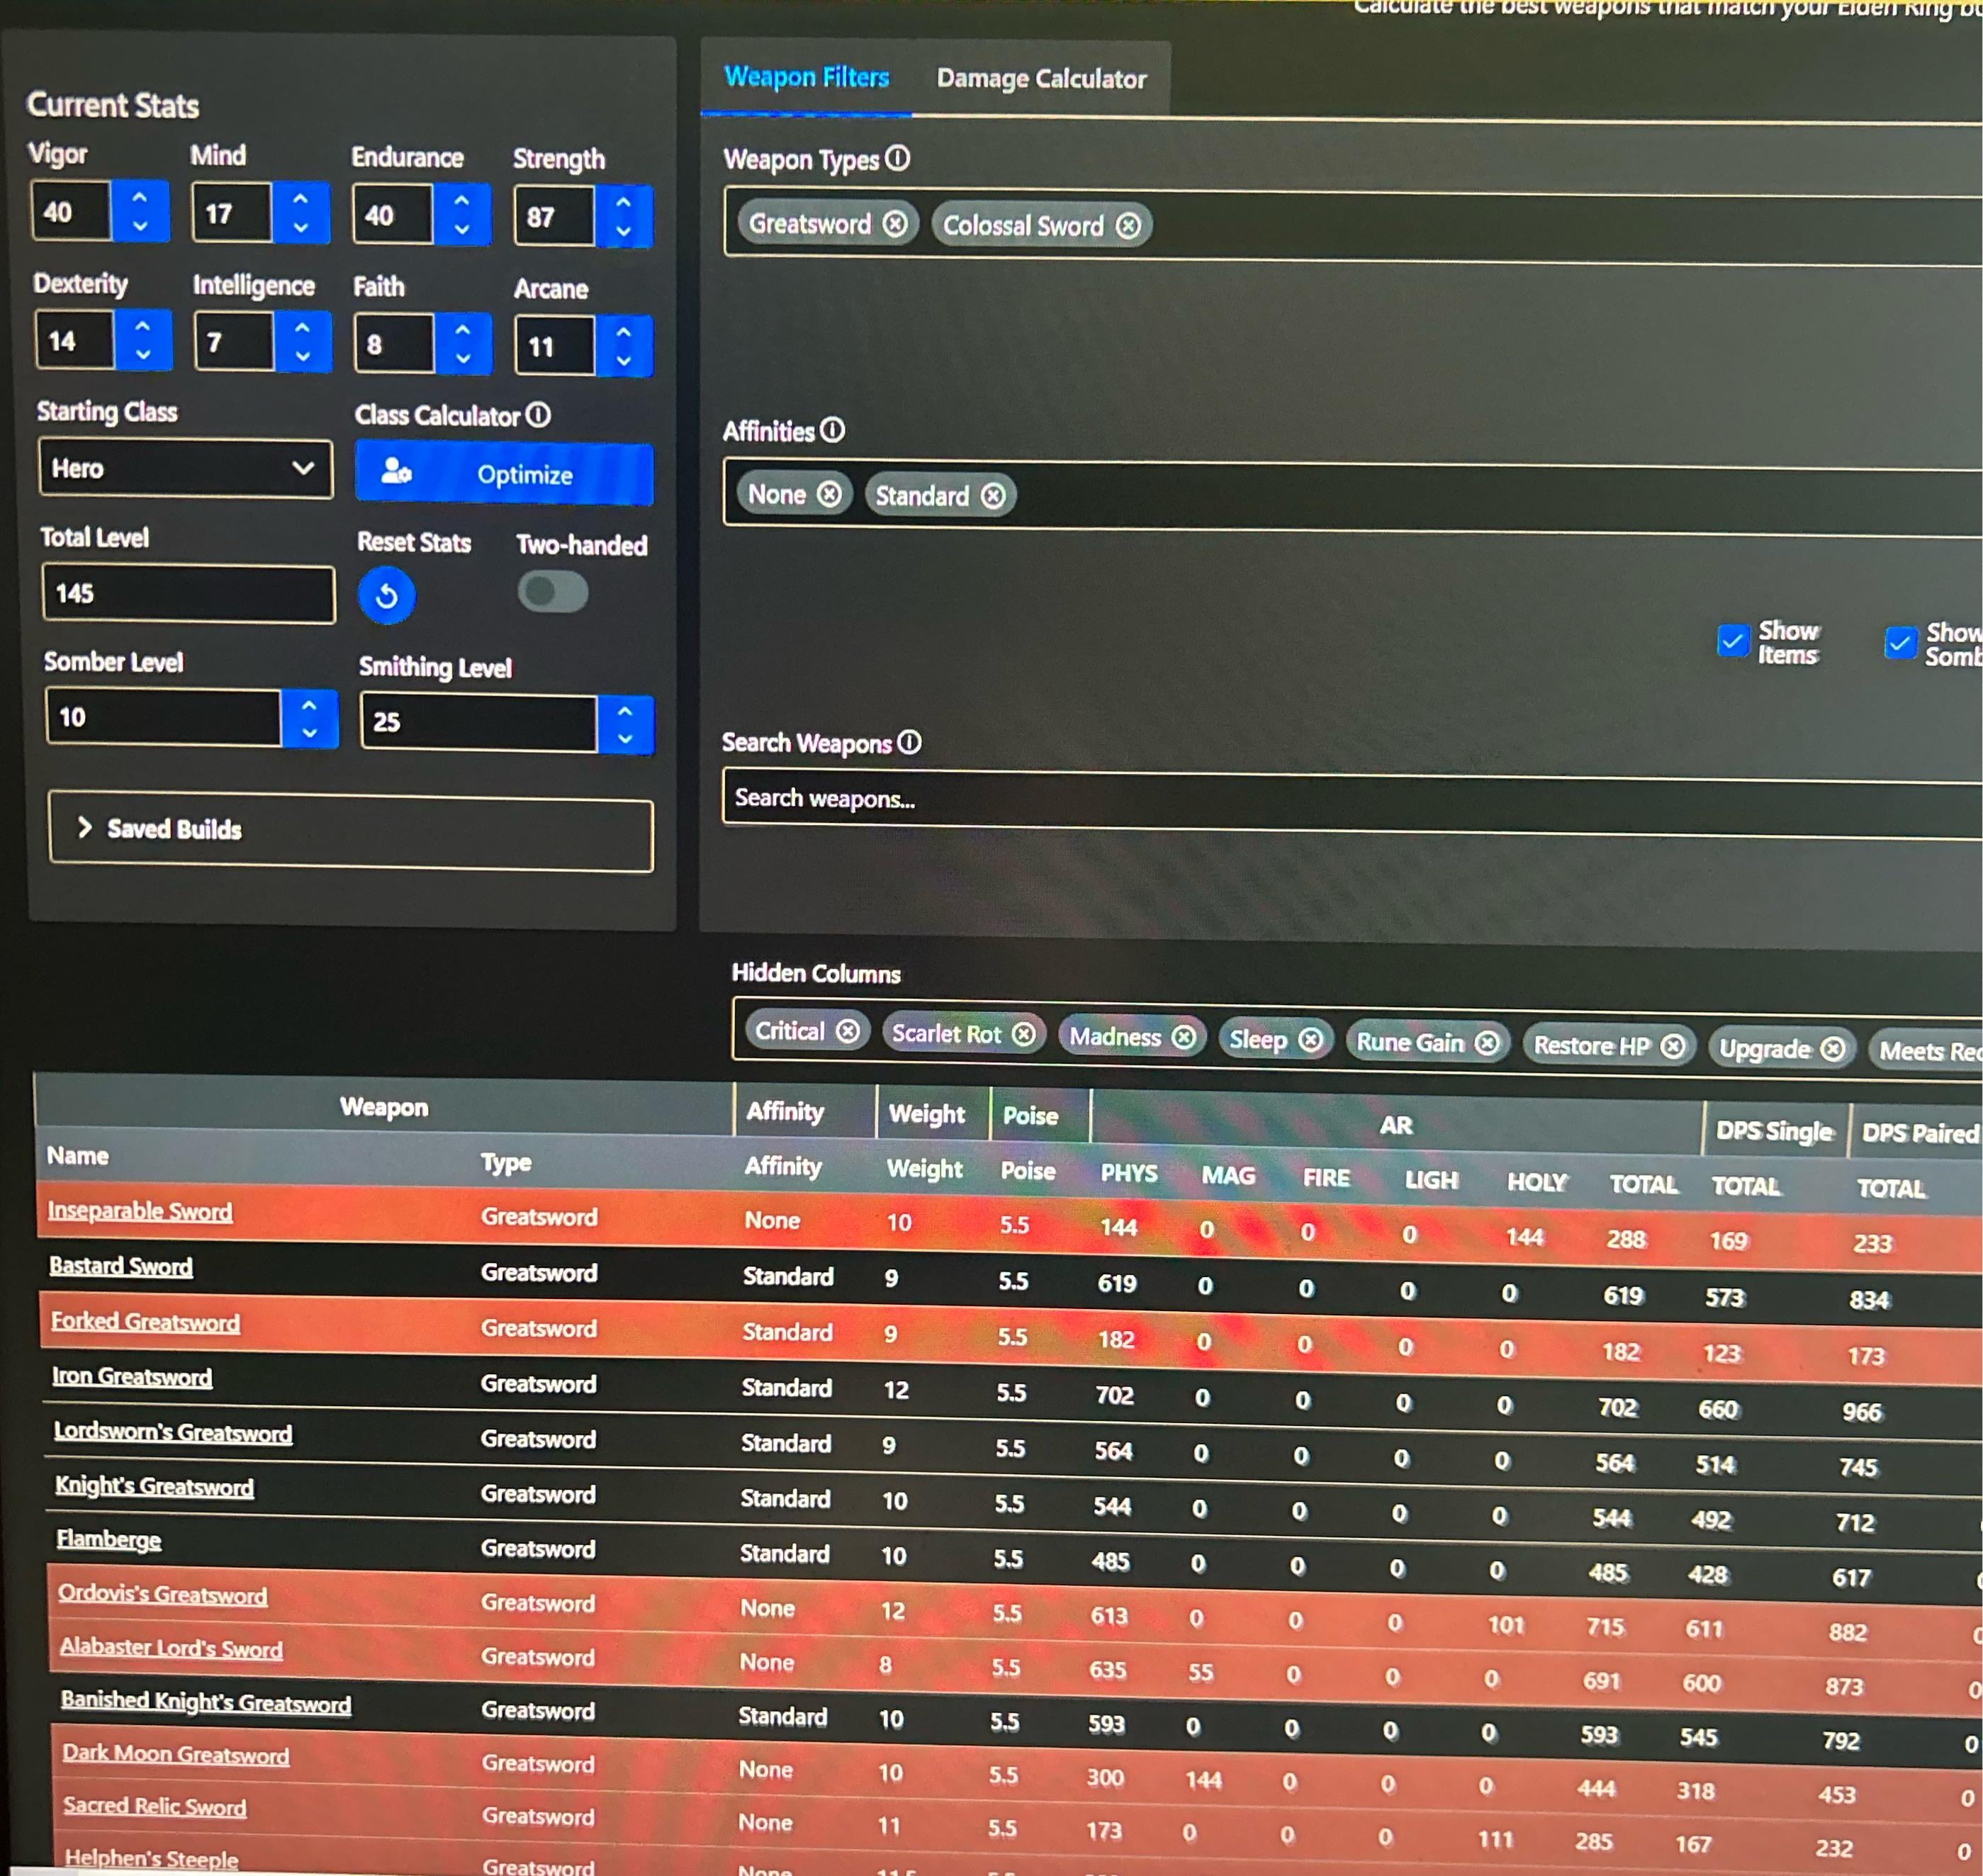Click the Affinities selection box
Image resolution: width=1983 pixels, height=1876 pixels.
coord(1353,497)
